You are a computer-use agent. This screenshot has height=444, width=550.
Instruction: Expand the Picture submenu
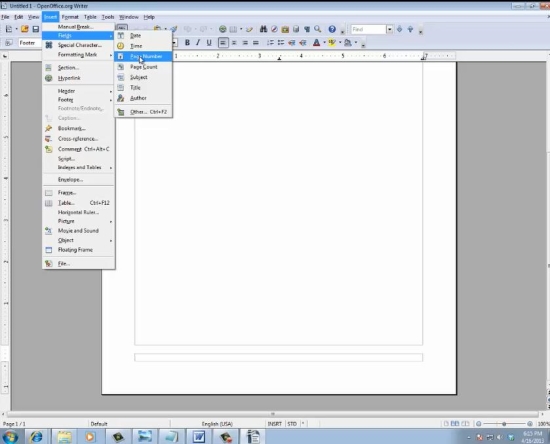pyautogui.click(x=78, y=221)
